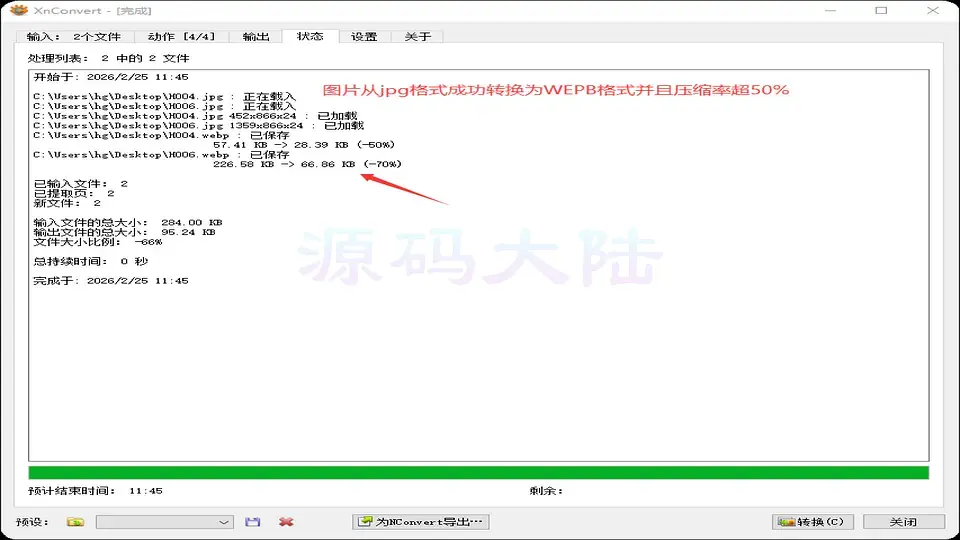Select log line H006.jpg : 正在载入
This screenshot has width=960, height=540.
[165, 106]
